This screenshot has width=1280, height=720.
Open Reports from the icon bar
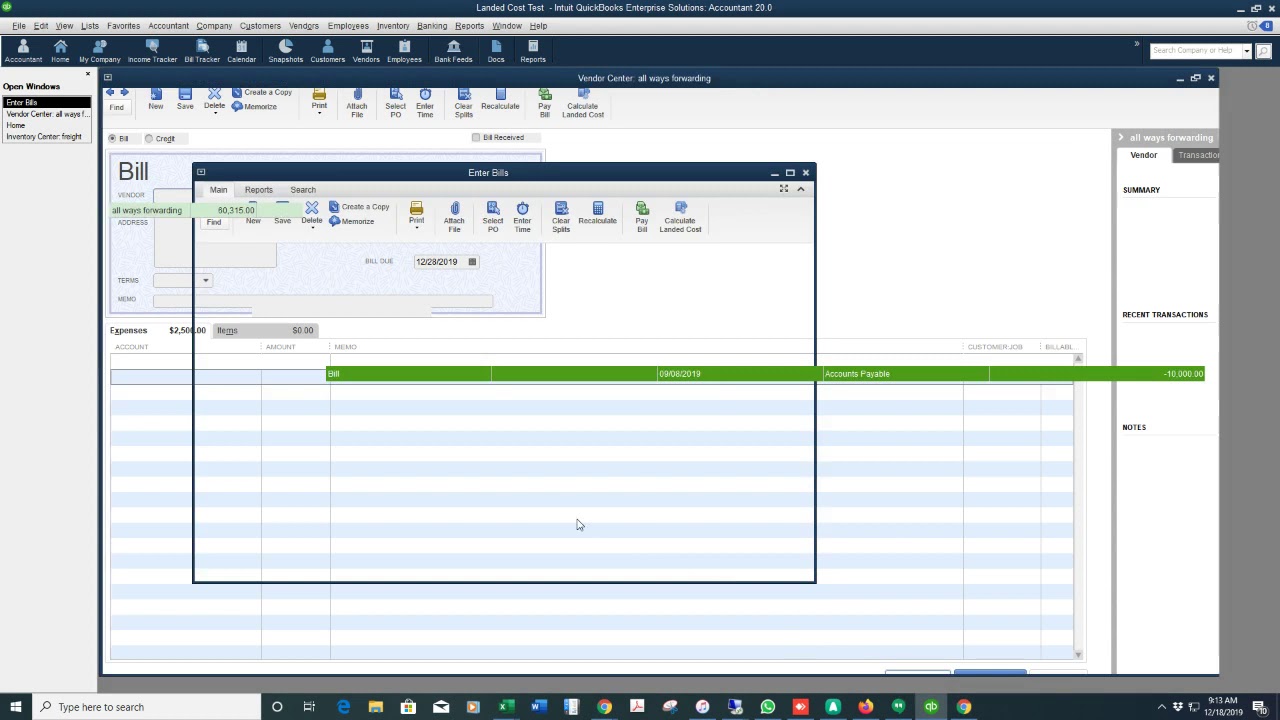(533, 51)
